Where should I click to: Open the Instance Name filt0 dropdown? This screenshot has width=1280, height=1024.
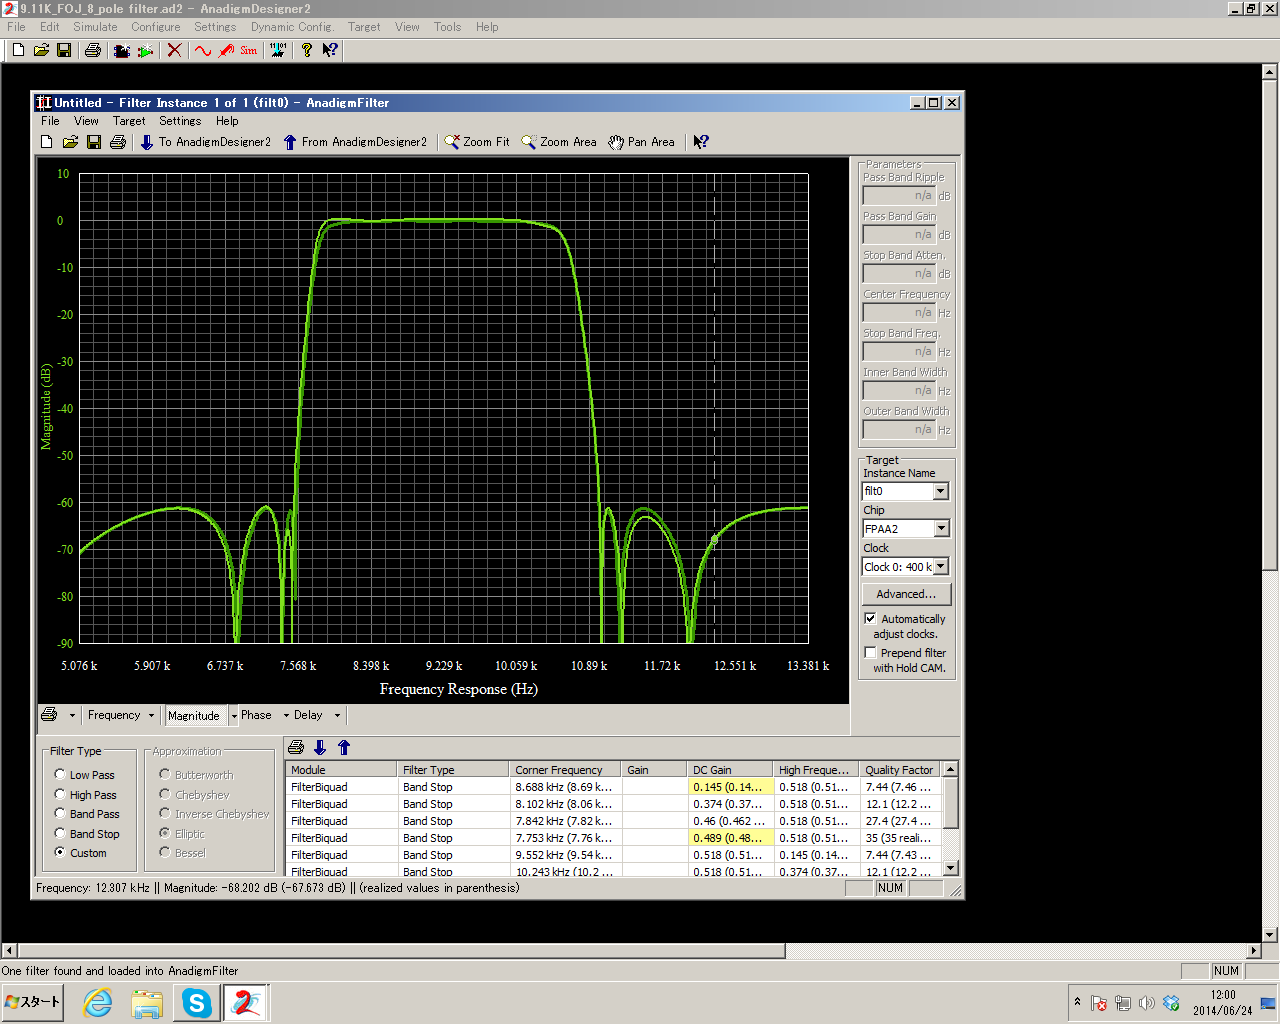[x=941, y=491]
